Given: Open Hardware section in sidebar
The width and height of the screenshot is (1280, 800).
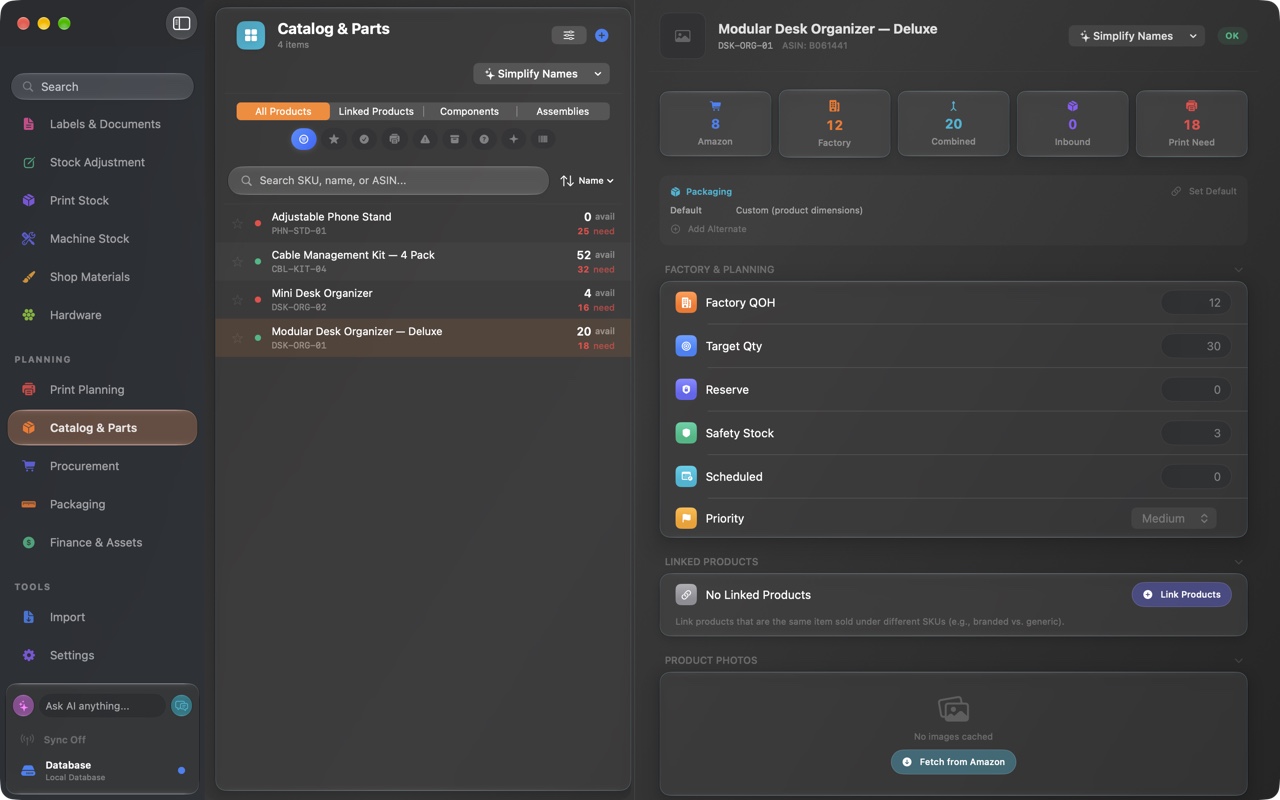Looking at the screenshot, I should [x=101, y=315].
